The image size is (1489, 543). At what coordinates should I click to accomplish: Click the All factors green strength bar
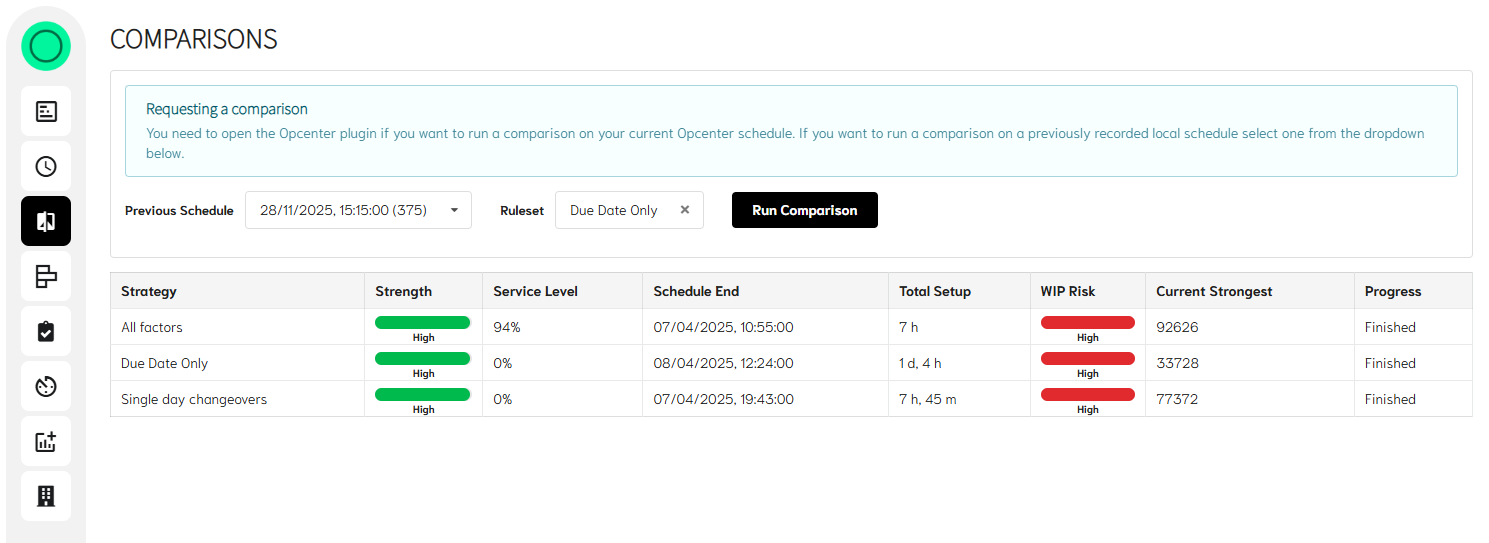[422, 322]
